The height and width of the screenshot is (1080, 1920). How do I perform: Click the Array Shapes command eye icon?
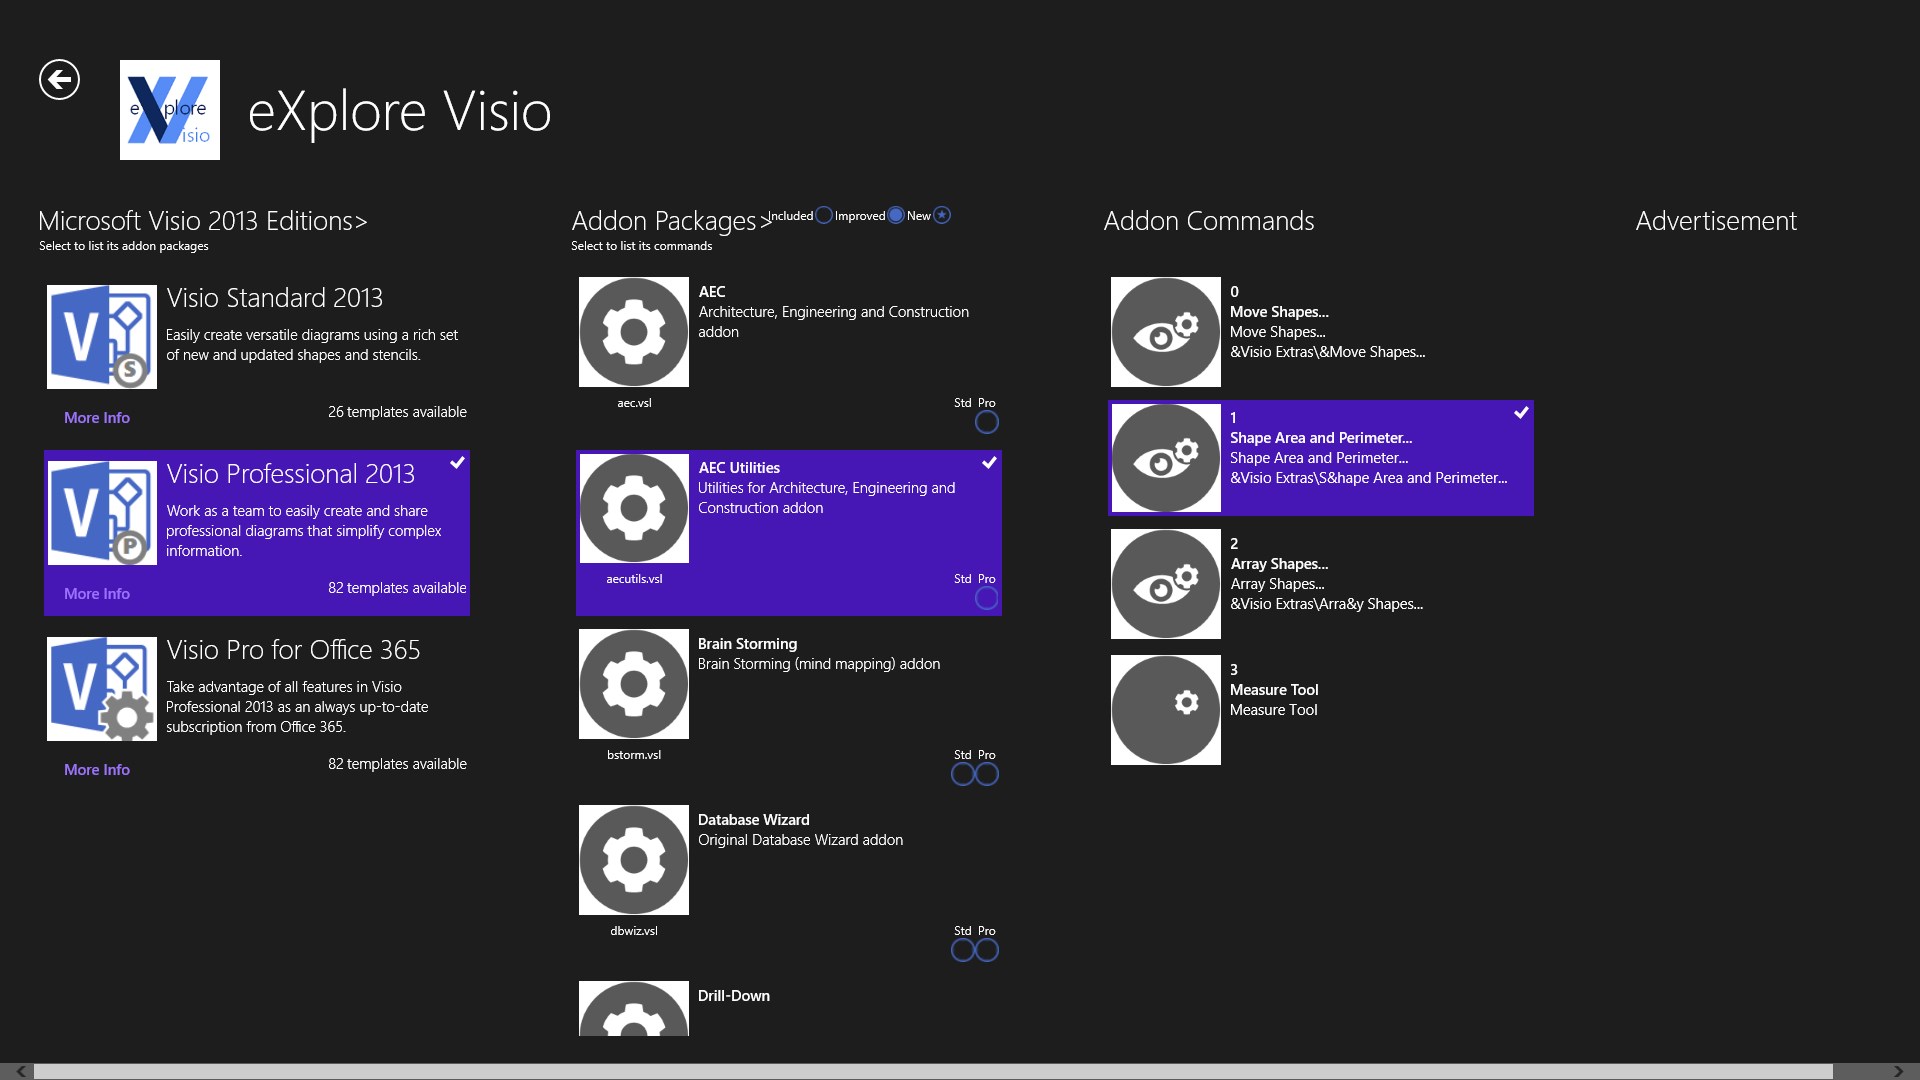pos(1165,583)
